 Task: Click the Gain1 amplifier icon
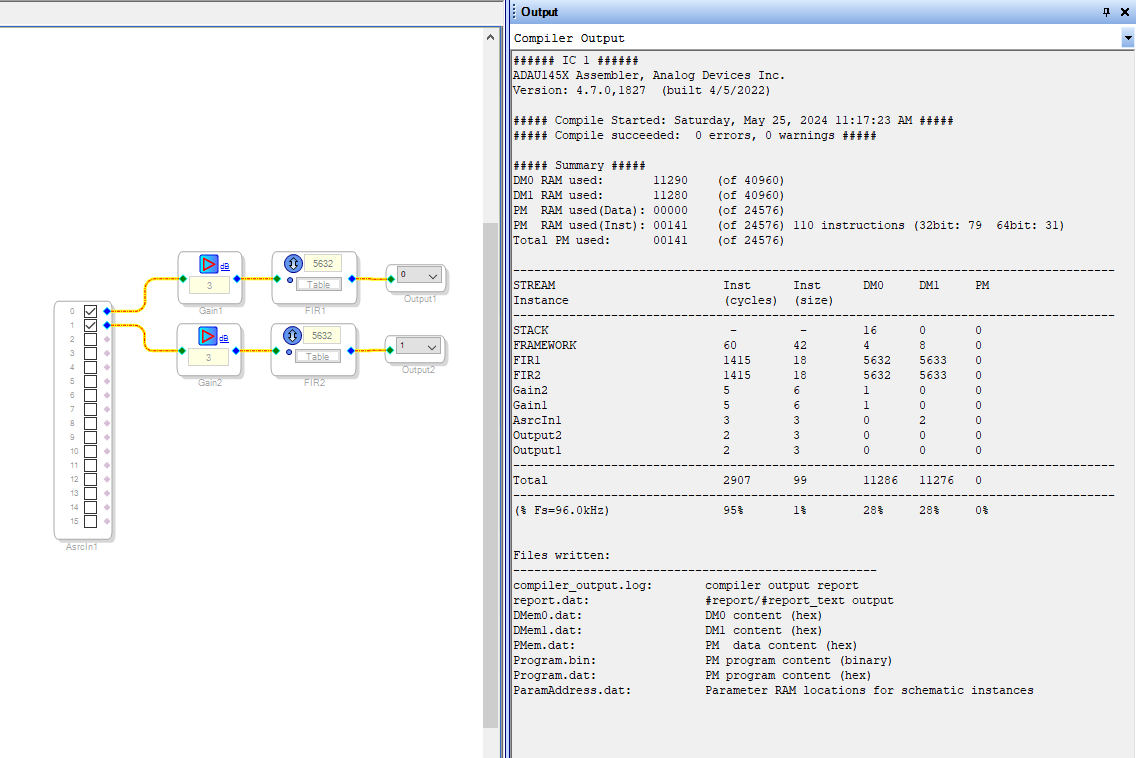(209, 264)
